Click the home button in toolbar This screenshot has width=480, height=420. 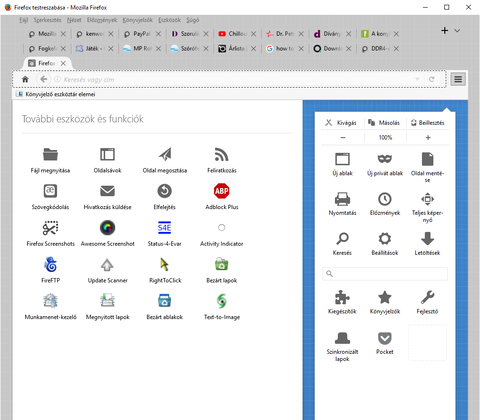25,79
